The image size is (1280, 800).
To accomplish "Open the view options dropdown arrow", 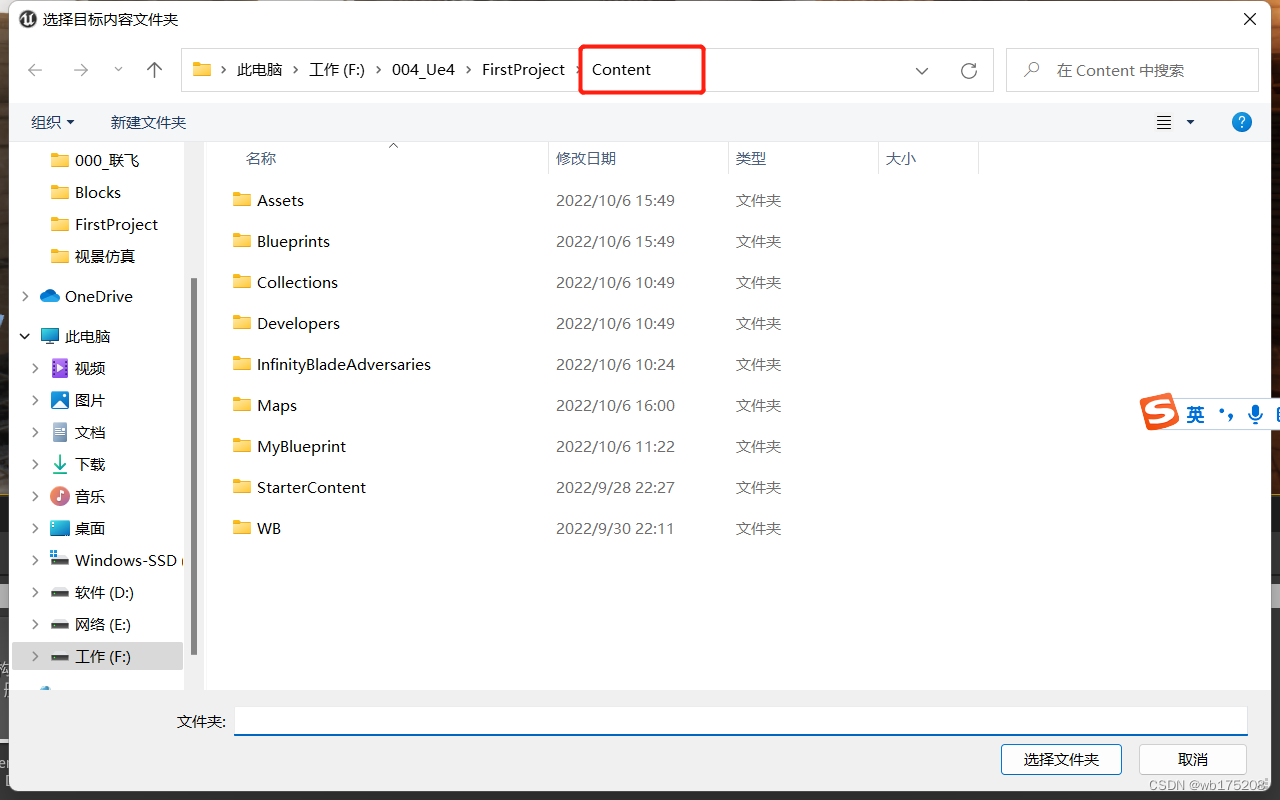I will (1190, 122).
